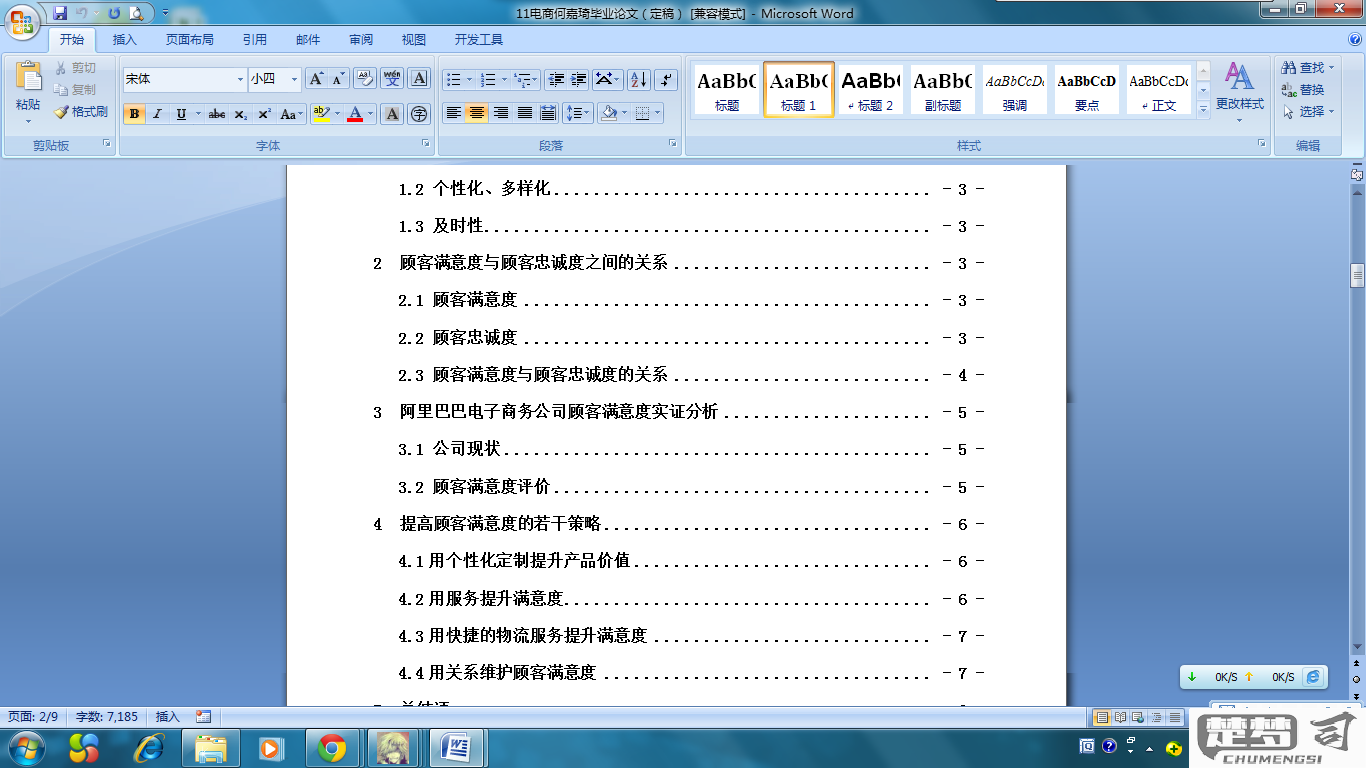Toggle bold formatting
The width and height of the screenshot is (1366, 768).
click(134, 114)
